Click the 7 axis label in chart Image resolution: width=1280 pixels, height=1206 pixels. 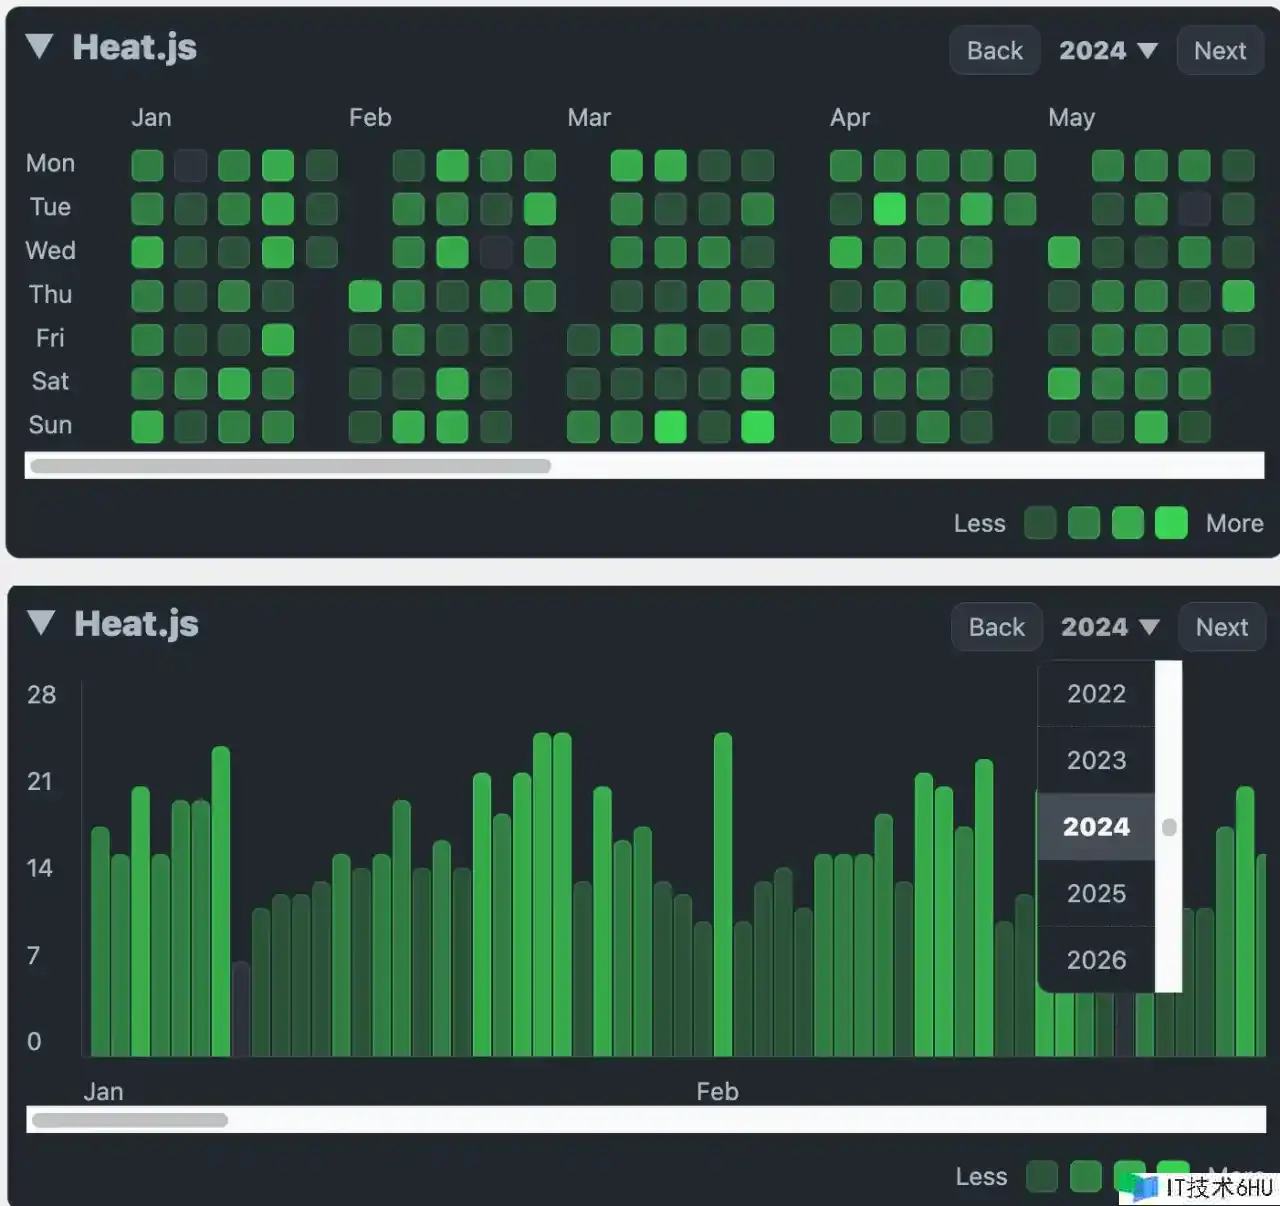pos(34,955)
